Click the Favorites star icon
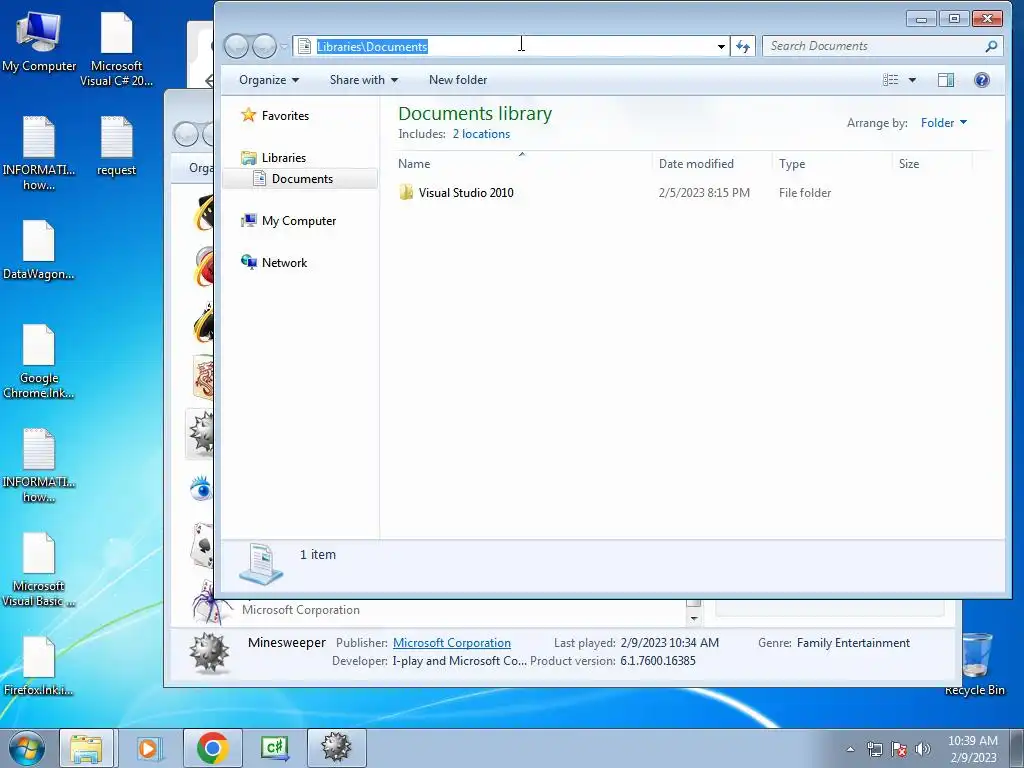1024x768 pixels. point(248,115)
